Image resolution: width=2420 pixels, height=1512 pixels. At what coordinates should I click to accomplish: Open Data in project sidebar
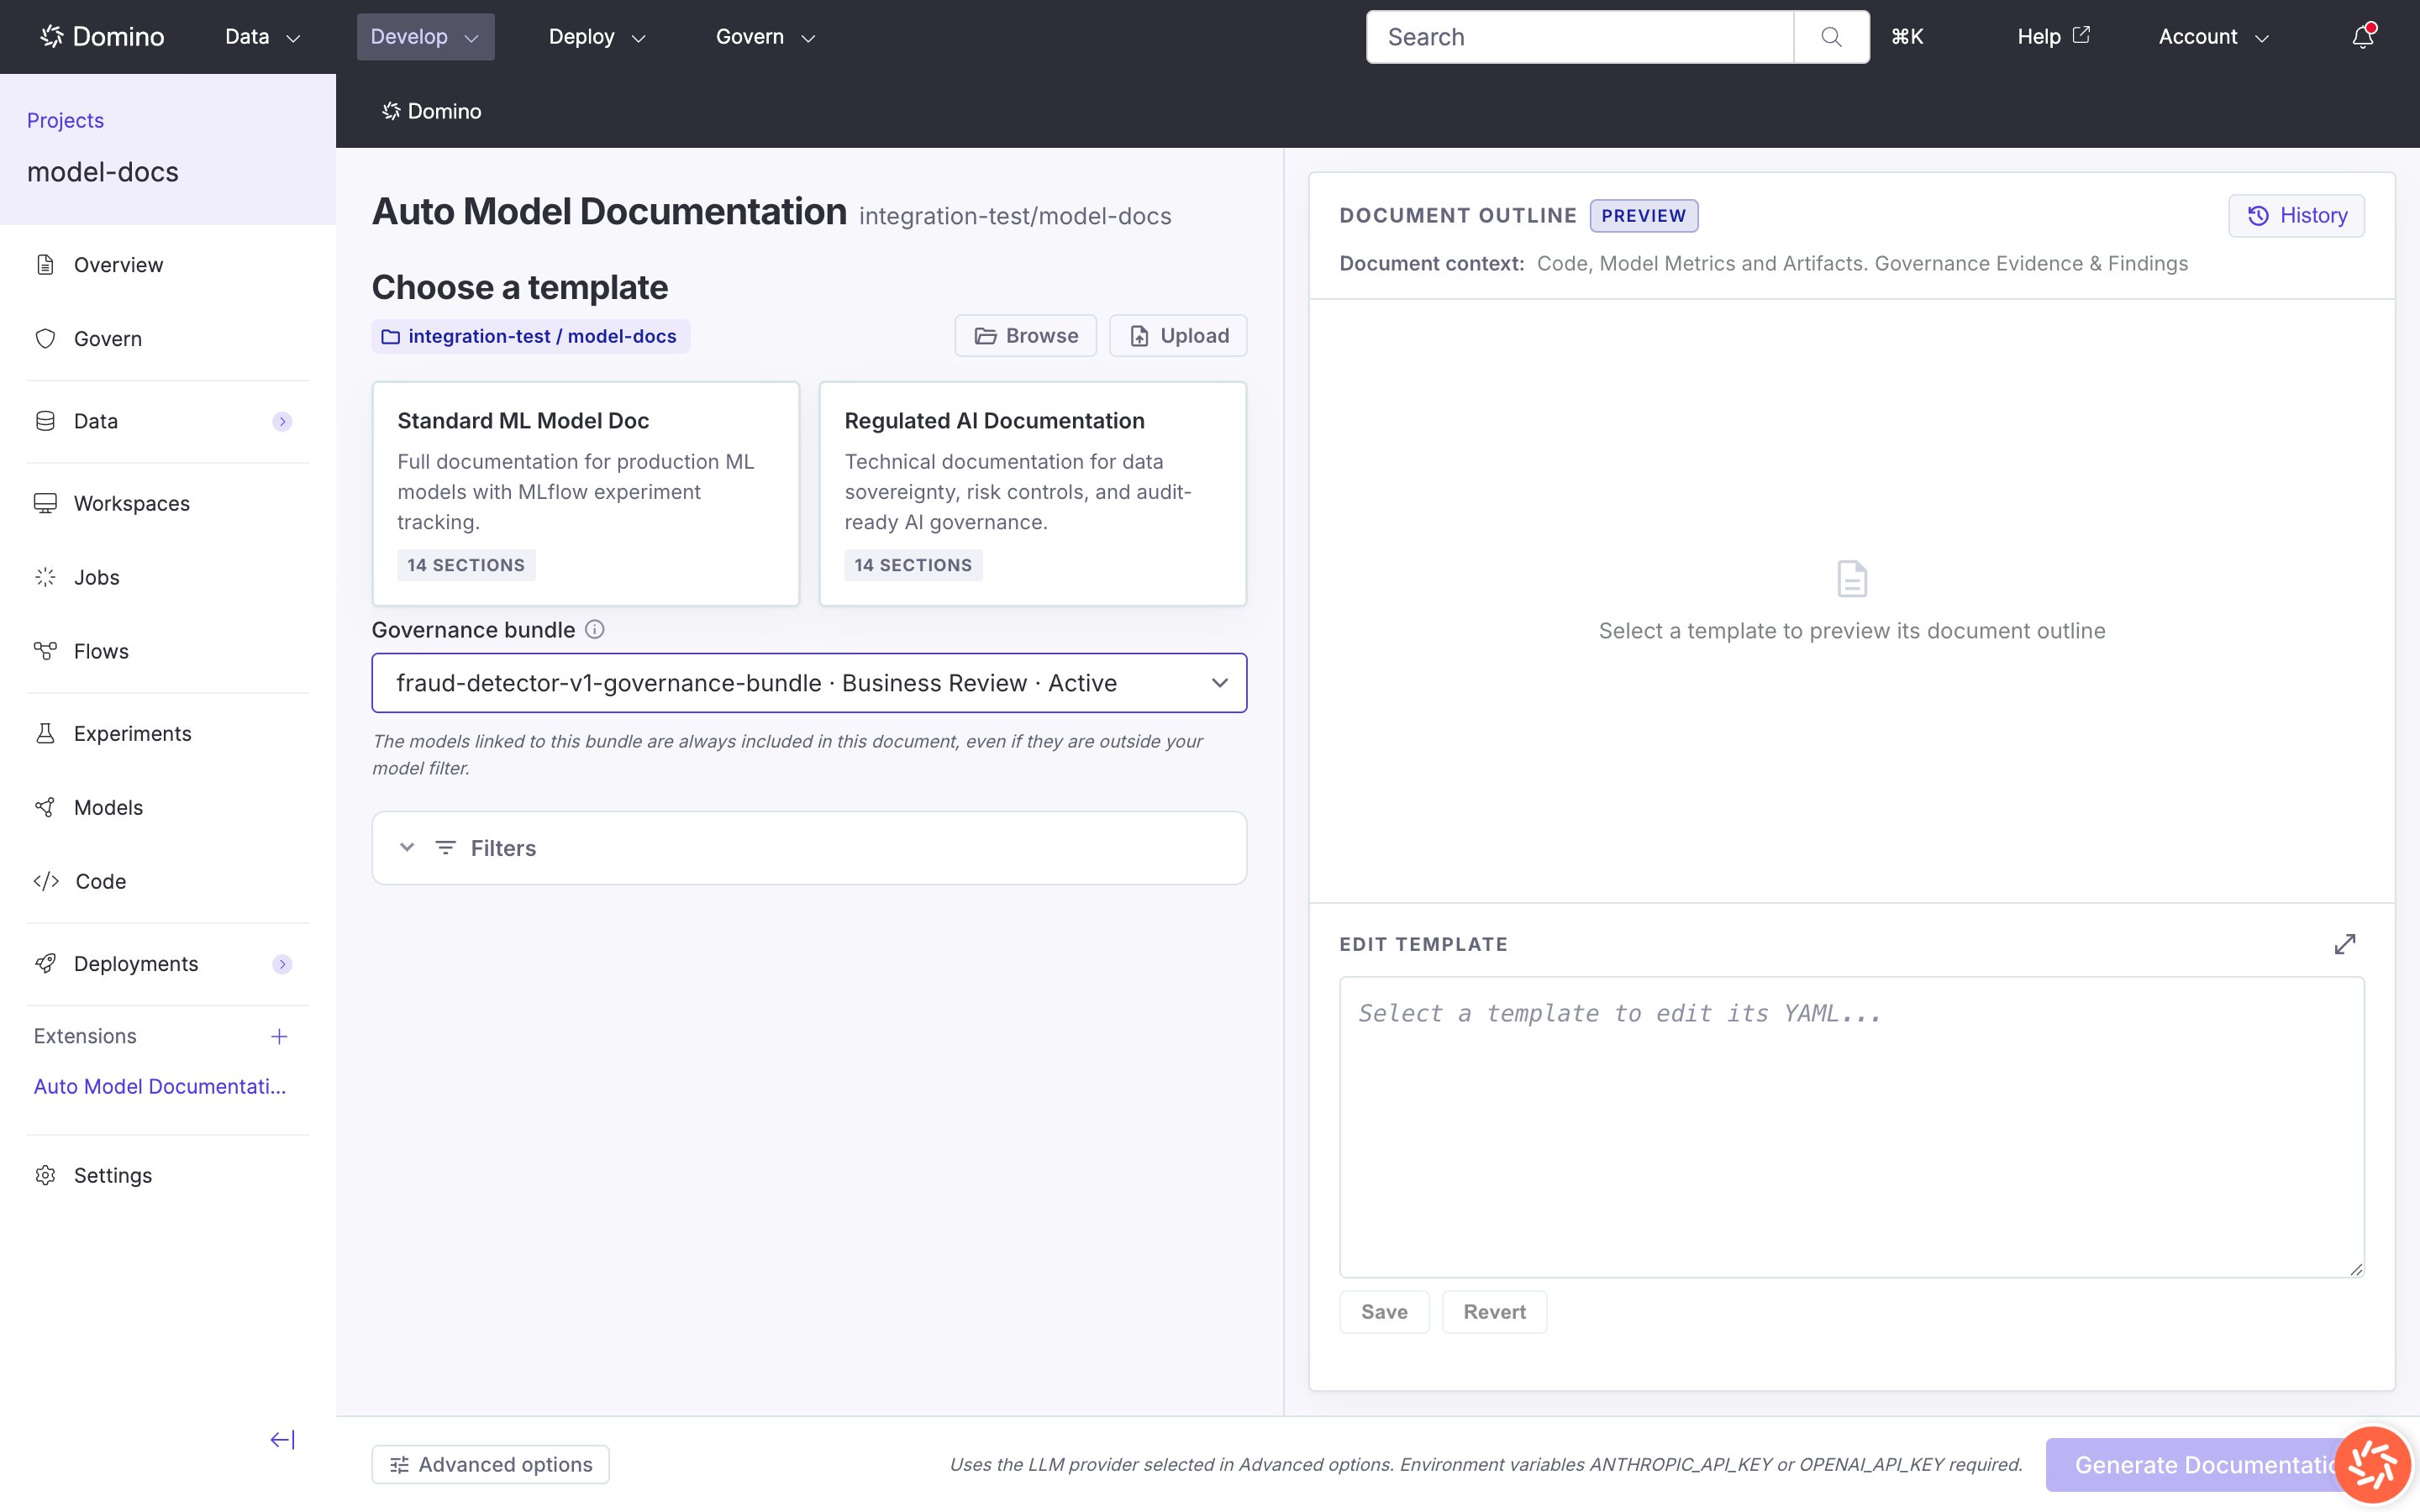coord(95,421)
